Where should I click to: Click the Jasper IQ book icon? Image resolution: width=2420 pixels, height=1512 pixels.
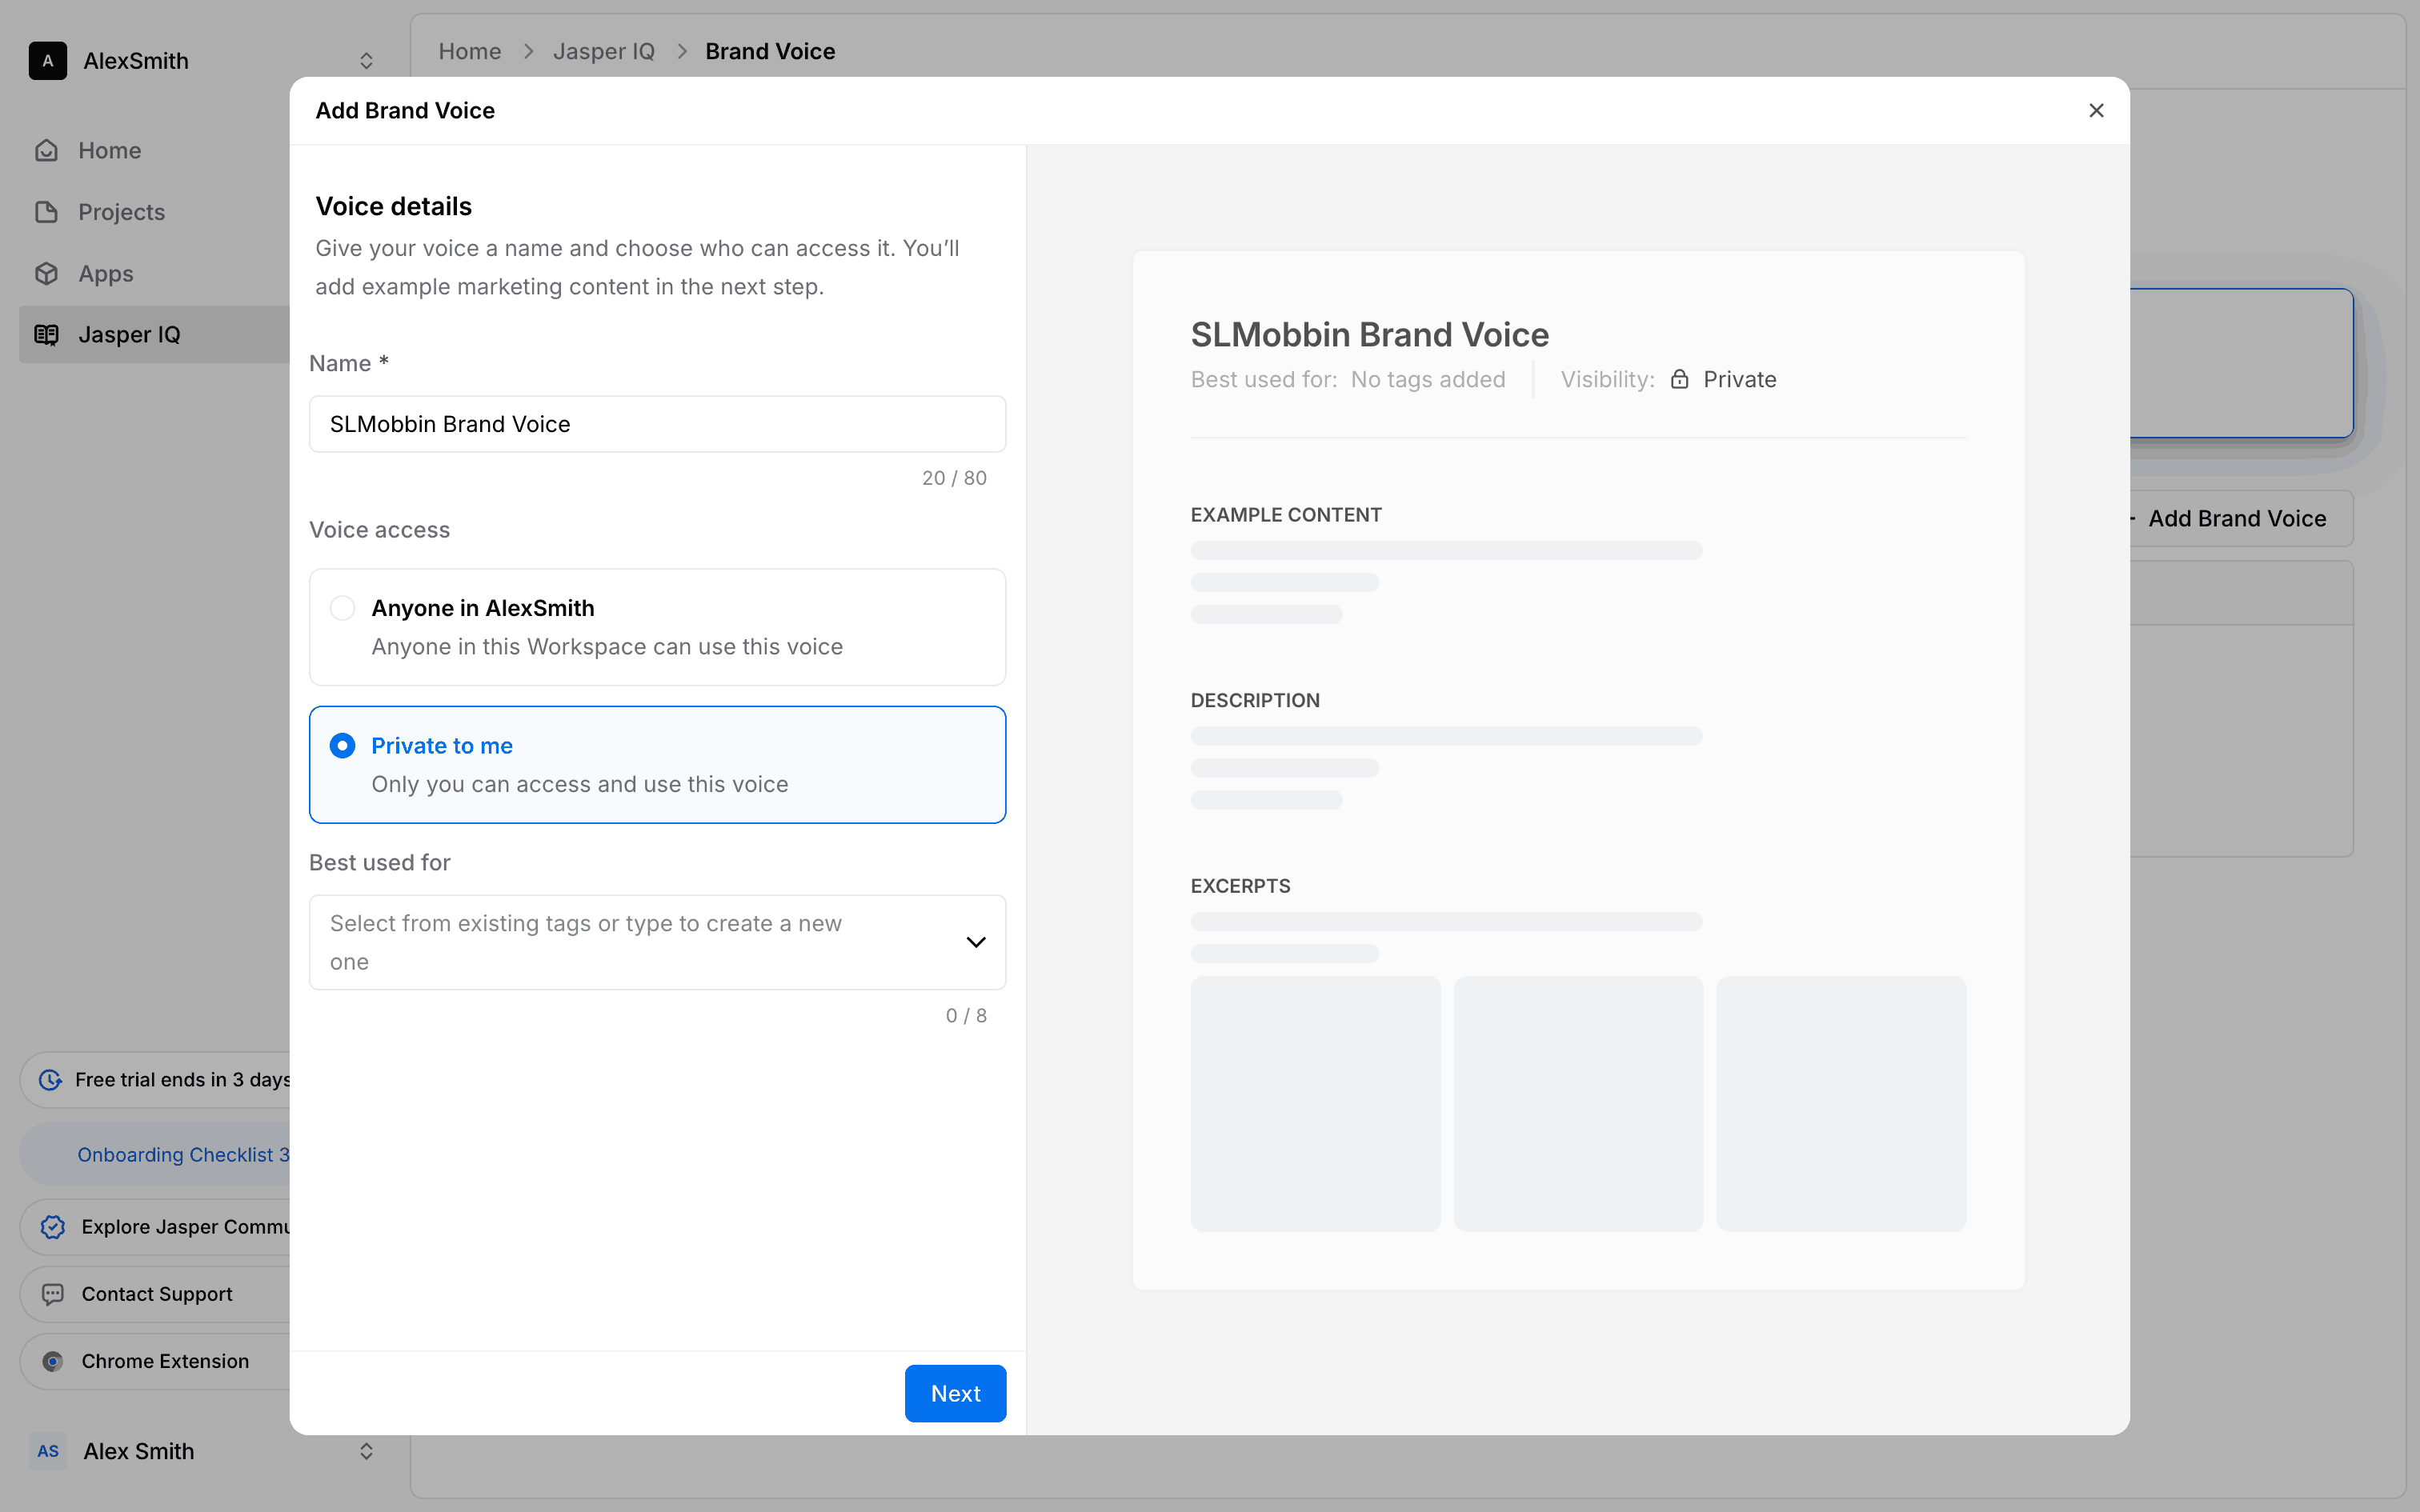(46, 335)
